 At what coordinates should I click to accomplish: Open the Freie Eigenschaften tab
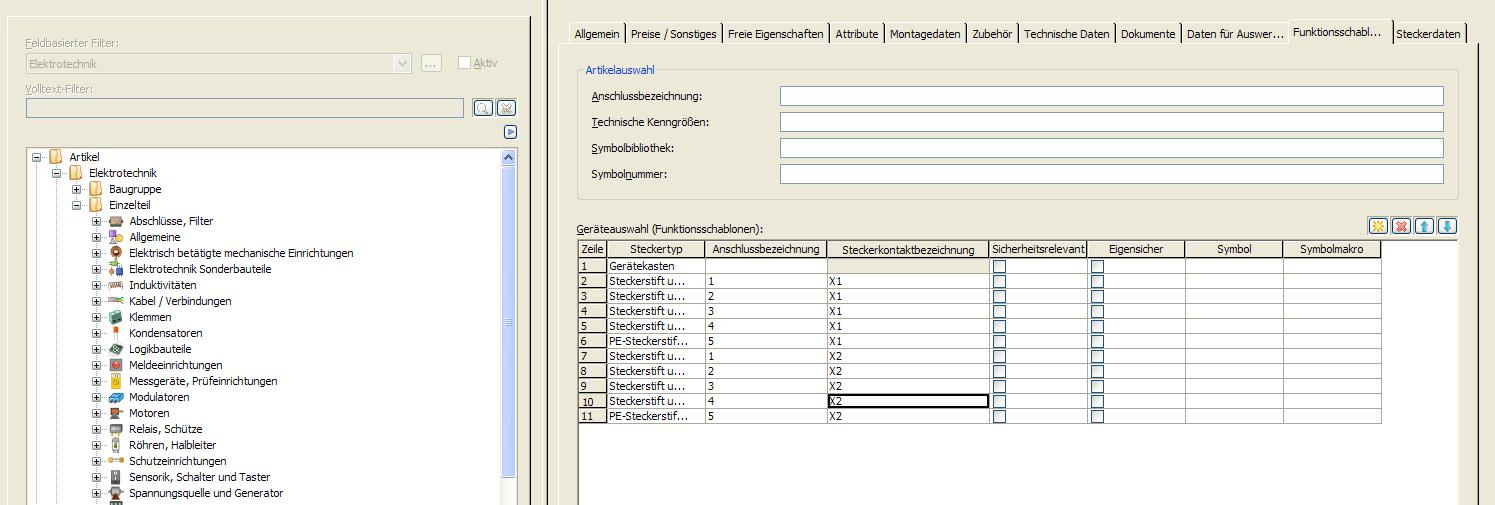[776, 34]
